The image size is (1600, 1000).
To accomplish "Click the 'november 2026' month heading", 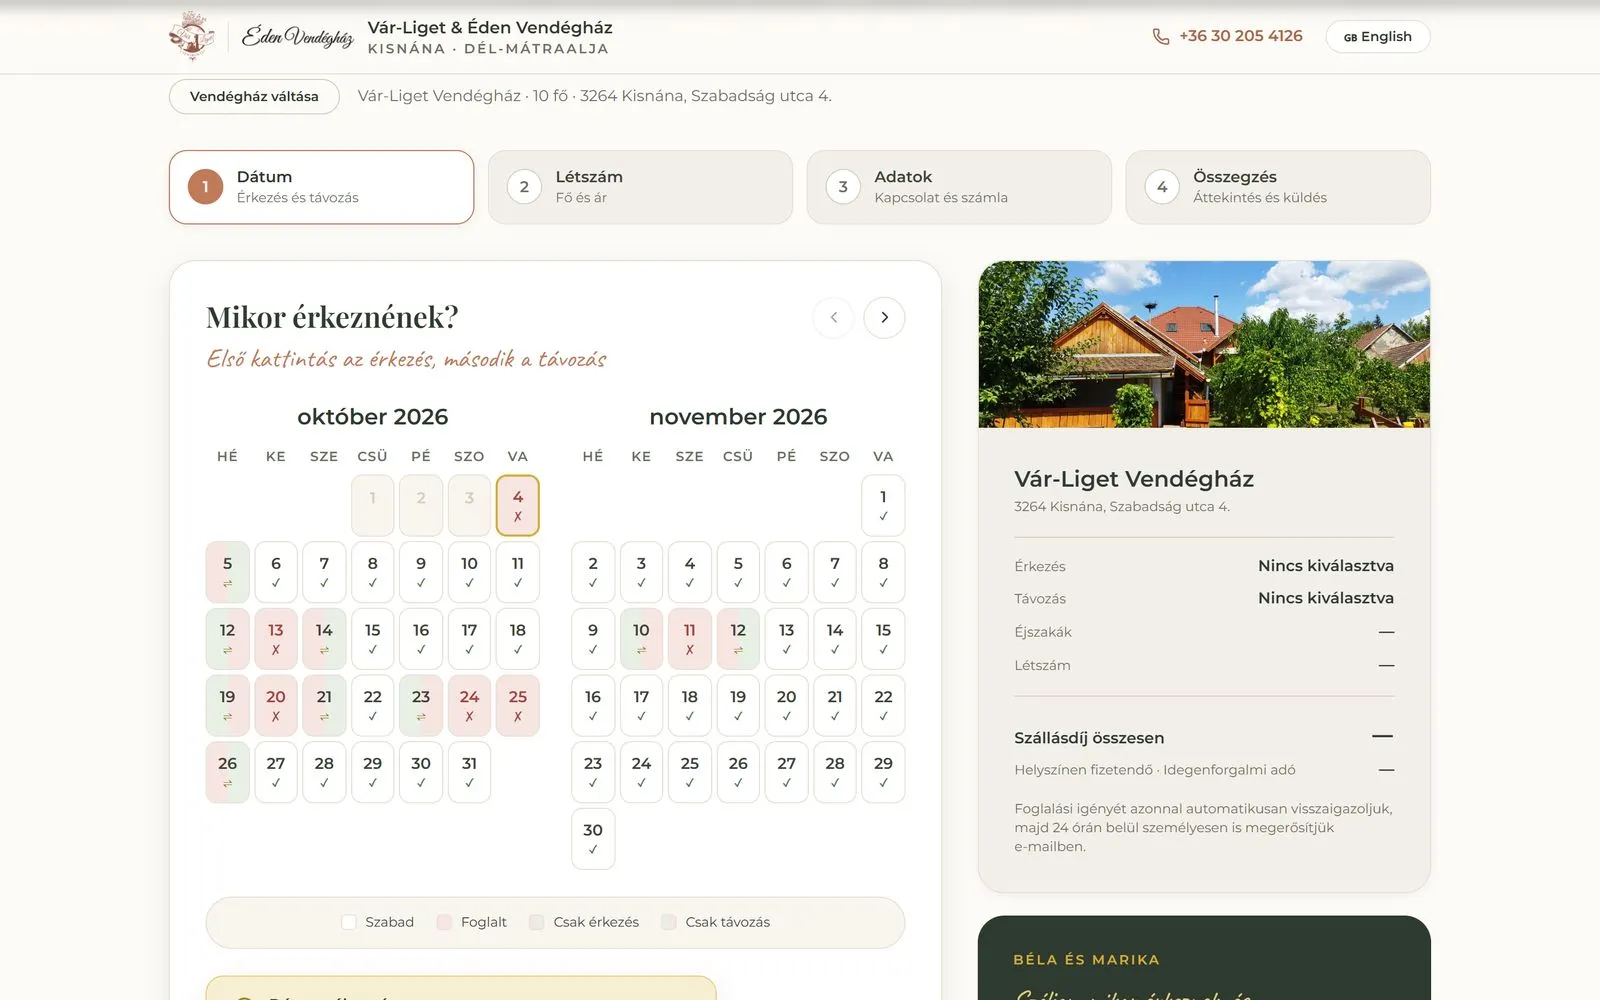I will tap(738, 417).
